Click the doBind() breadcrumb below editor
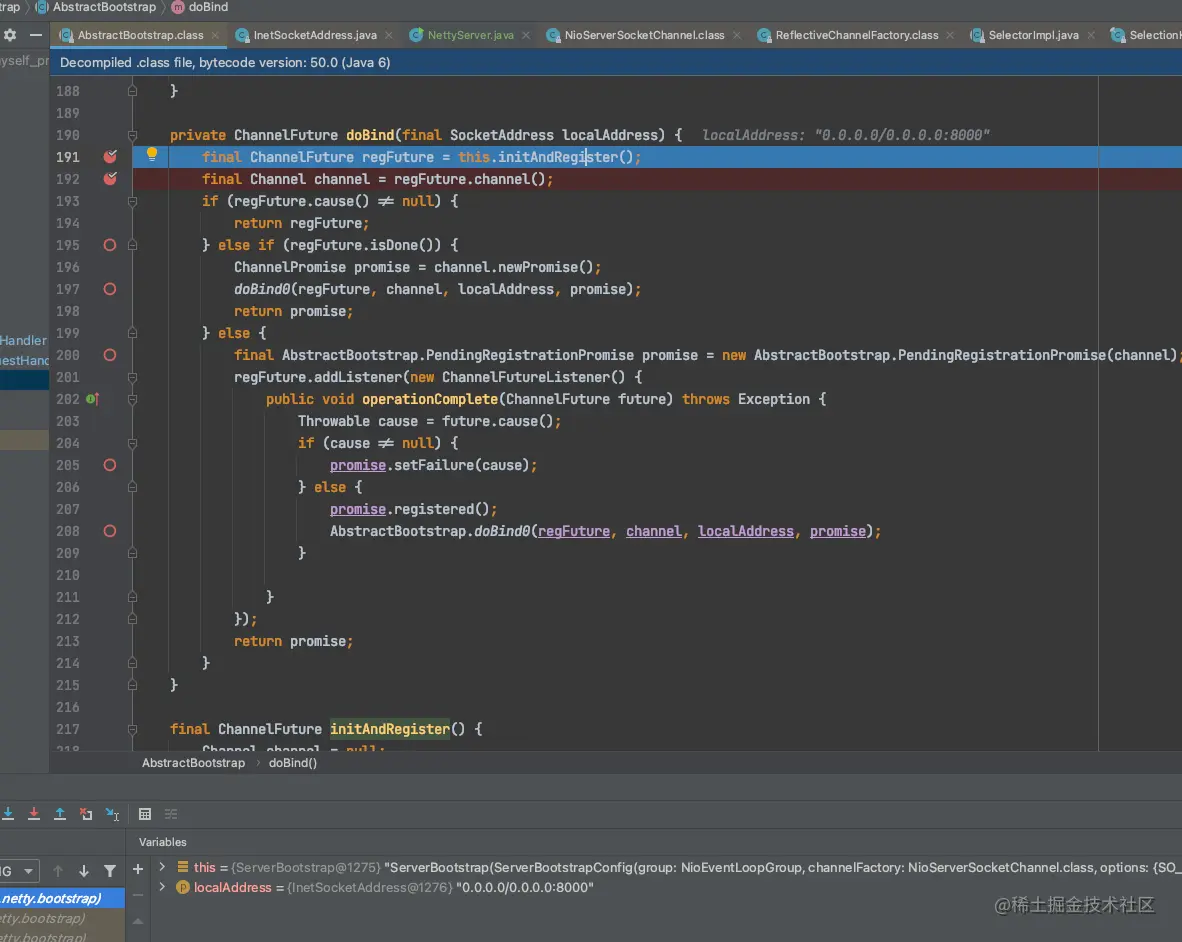1182x942 pixels. pyautogui.click(x=293, y=763)
